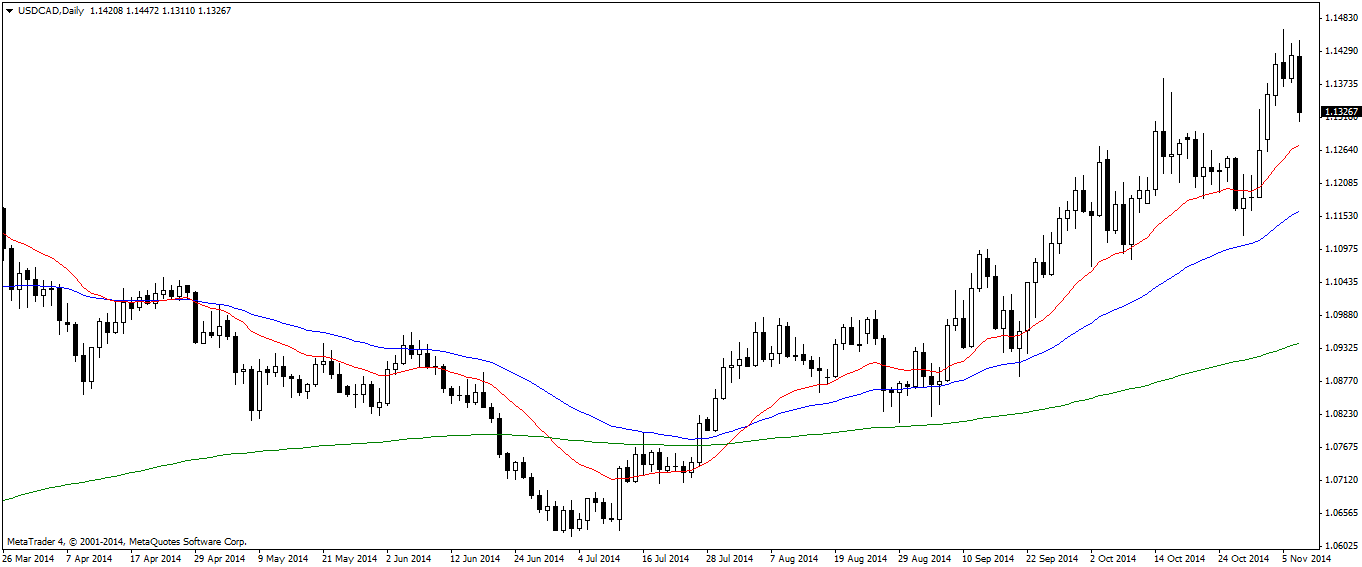Click the 1.14830 price axis label
Screen dimensions: 1362x567
[x=1340, y=18]
